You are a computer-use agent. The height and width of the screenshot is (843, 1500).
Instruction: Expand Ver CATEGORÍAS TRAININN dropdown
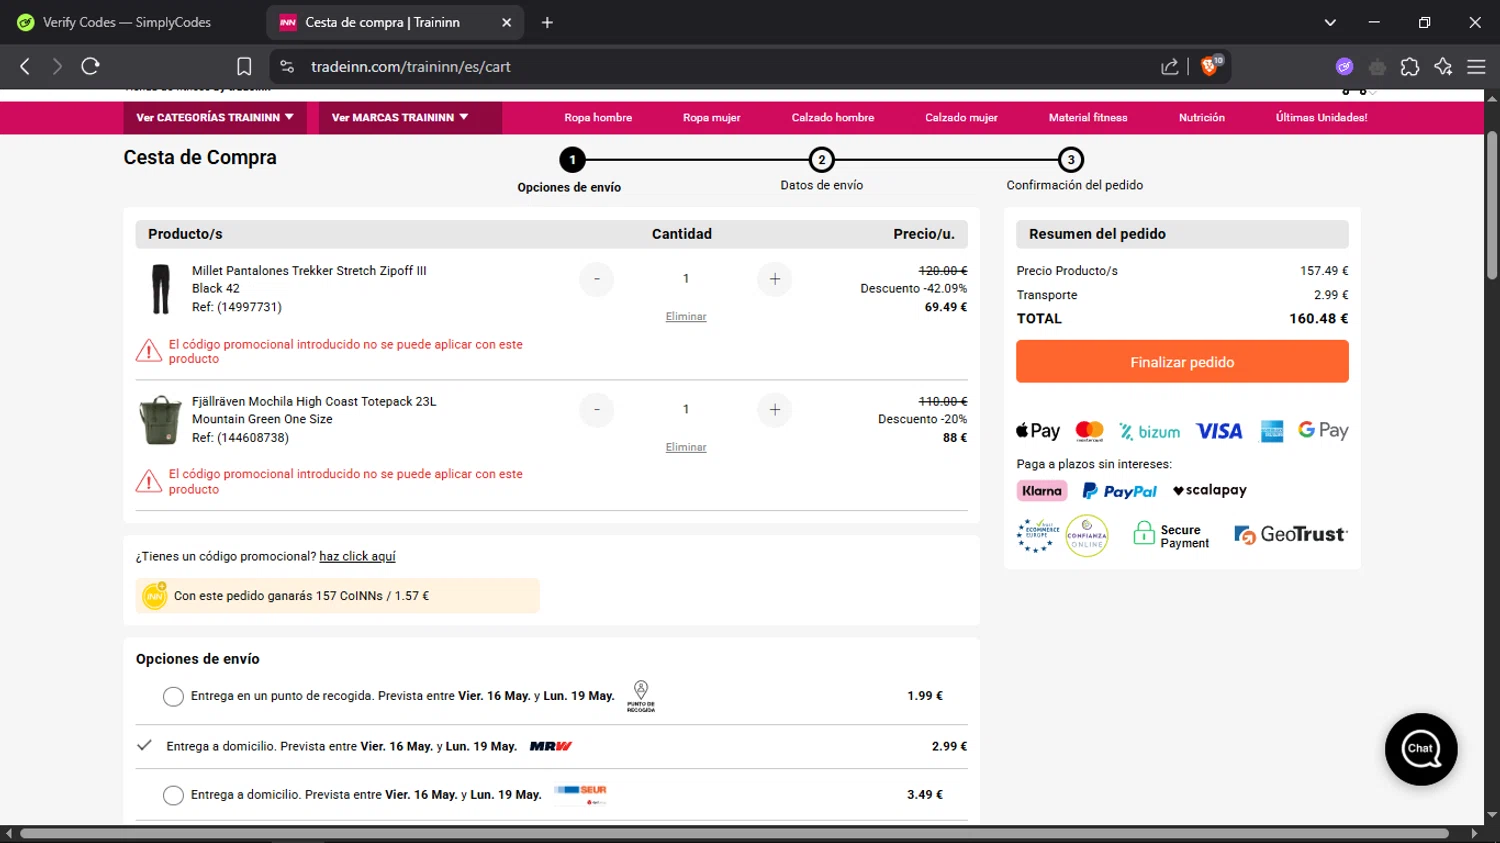(215, 117)
